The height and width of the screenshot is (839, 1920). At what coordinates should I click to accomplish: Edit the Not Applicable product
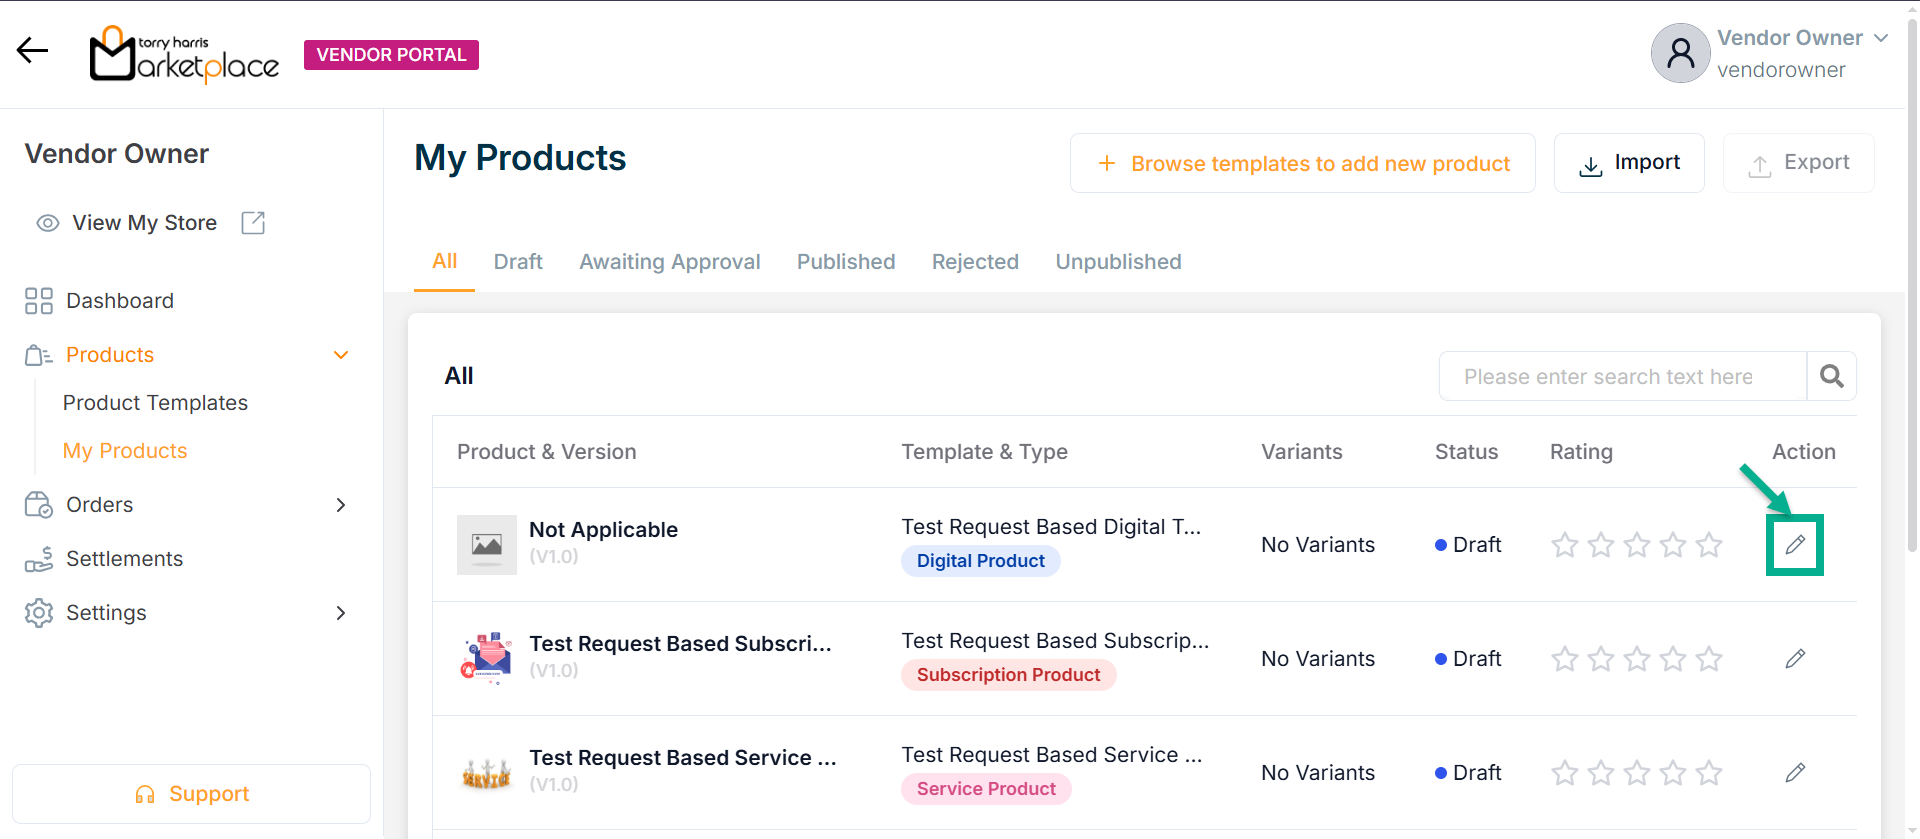(x=1795, y=545)
